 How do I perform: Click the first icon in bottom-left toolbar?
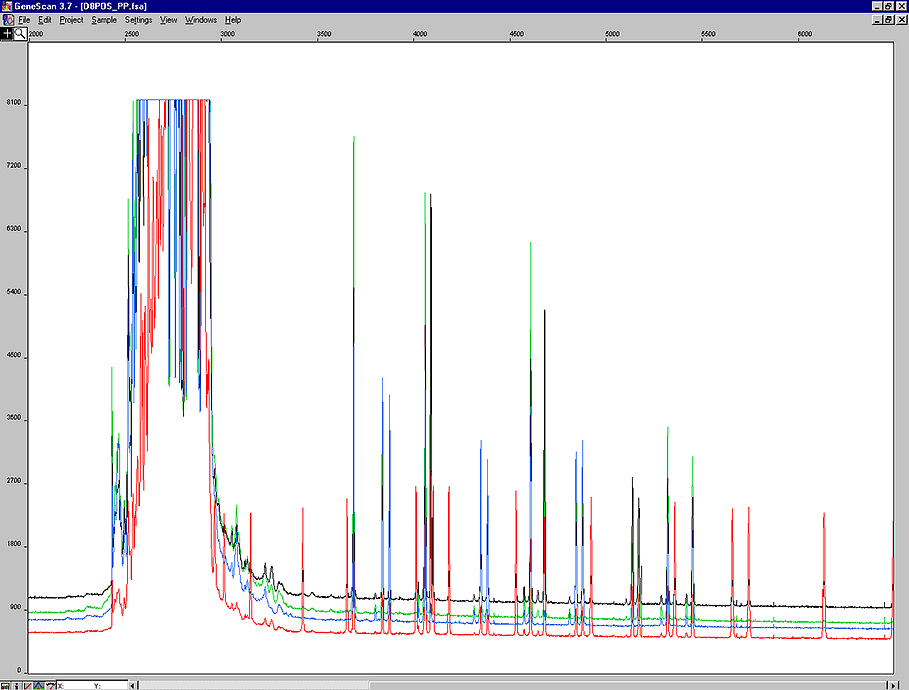click(x=5, y=685)
